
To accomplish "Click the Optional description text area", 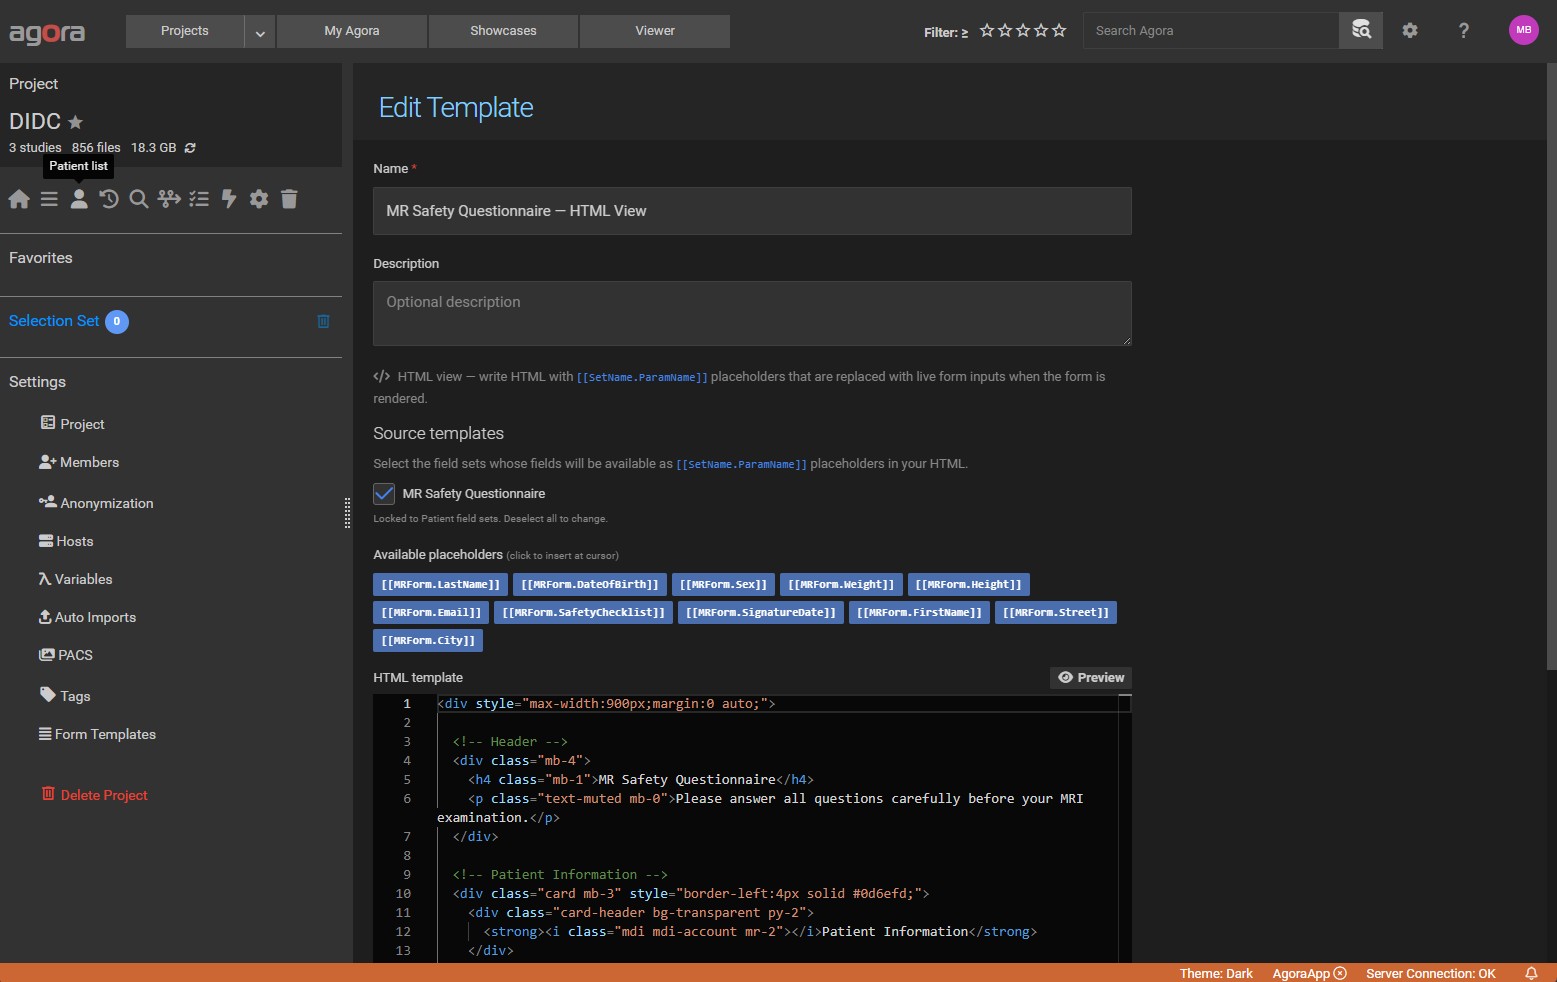I will (752, 314).
